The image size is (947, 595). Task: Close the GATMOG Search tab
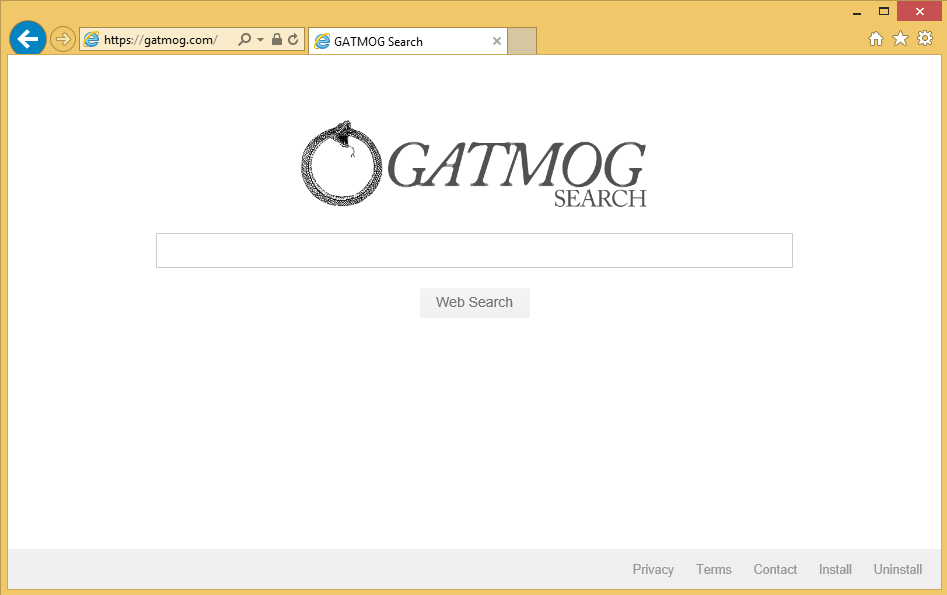click(x=497, y=42)
